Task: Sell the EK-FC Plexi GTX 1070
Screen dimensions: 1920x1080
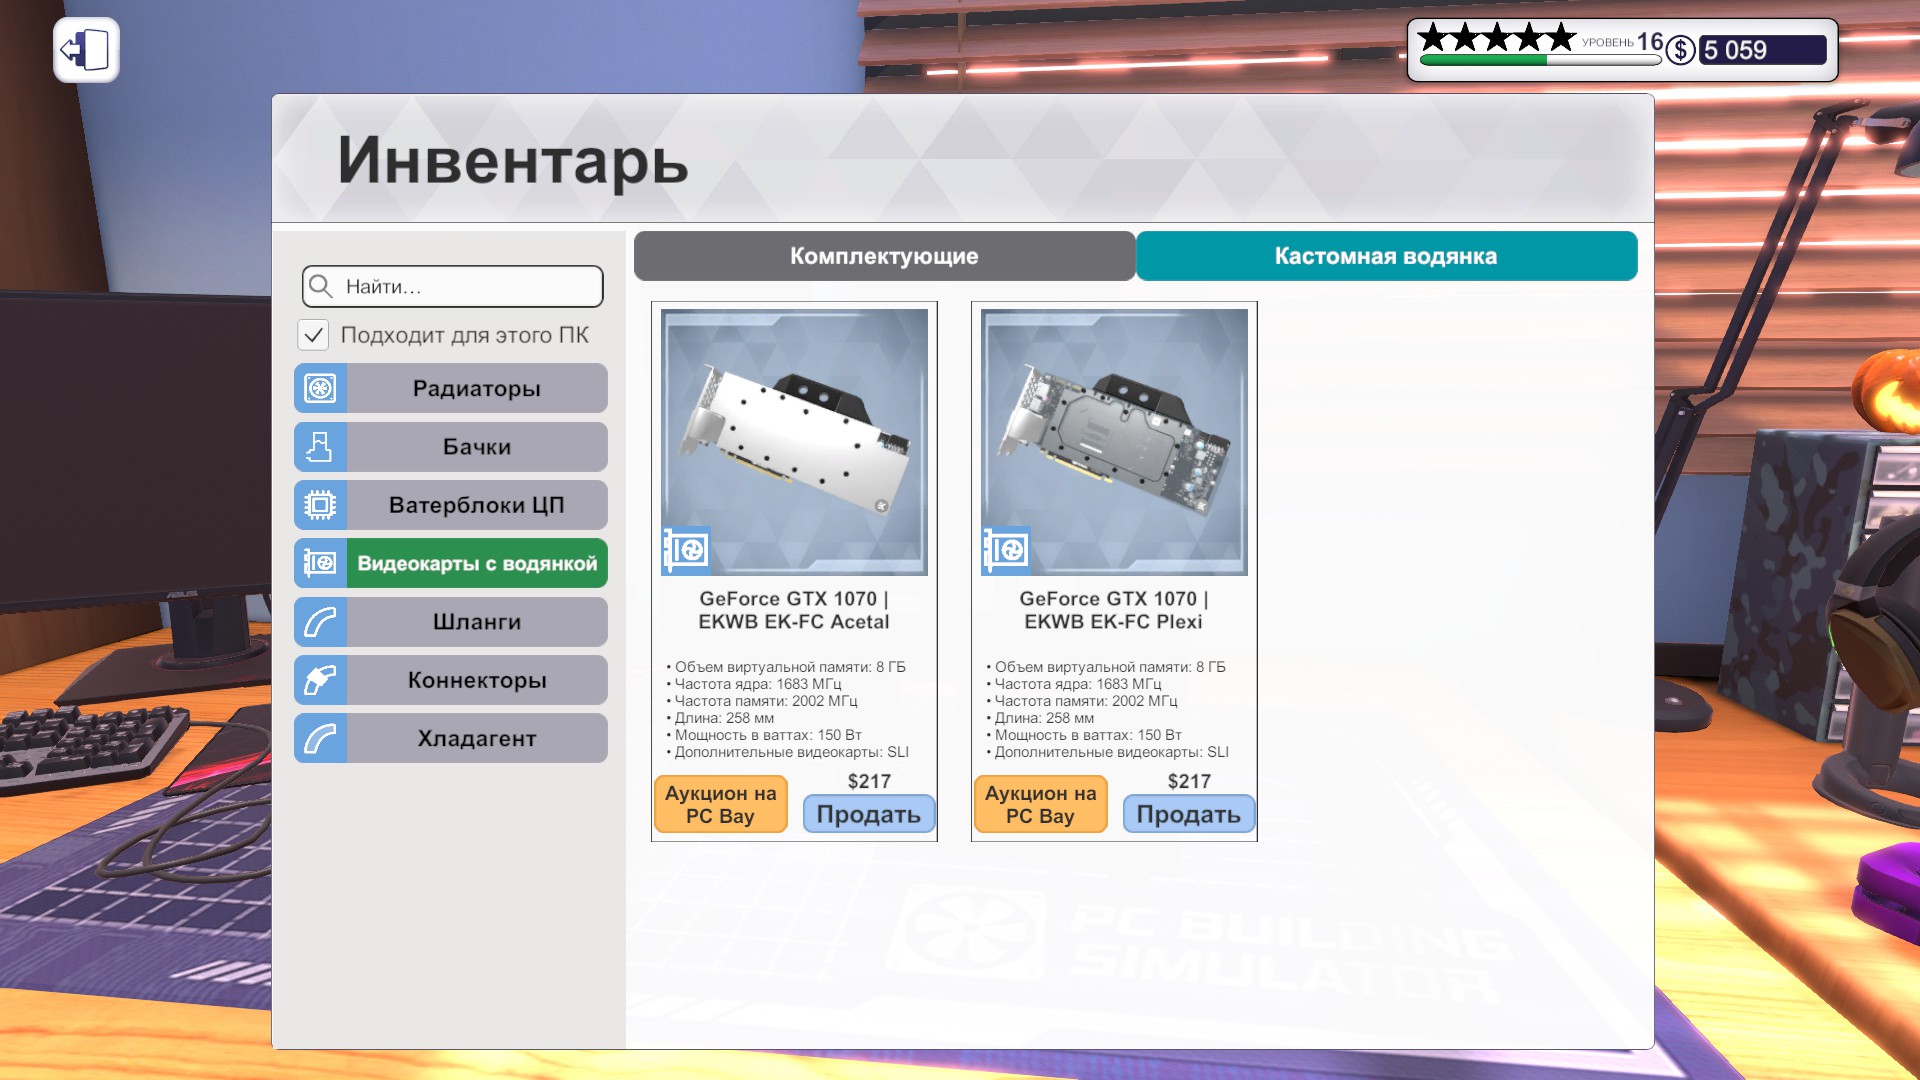Action: pos(1188,814)
